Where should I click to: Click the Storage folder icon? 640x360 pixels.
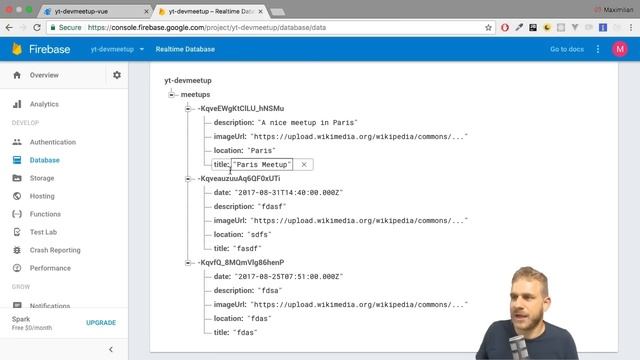17,178
